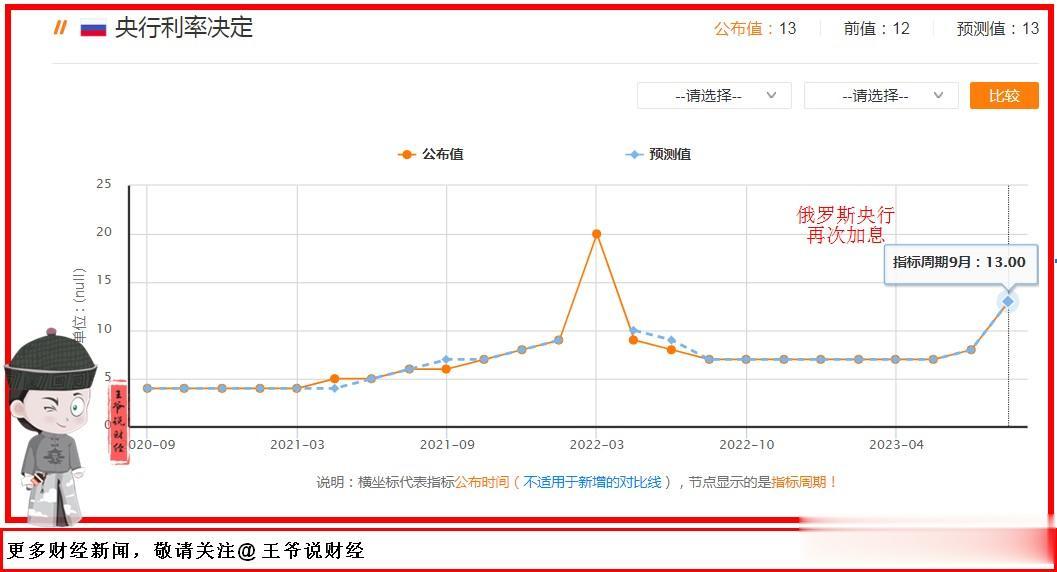Image resolution: width=1057 pixels, height=572 pixels.
Task: Click the 预测值：13 header value
Action: click(x=998, y=28)
